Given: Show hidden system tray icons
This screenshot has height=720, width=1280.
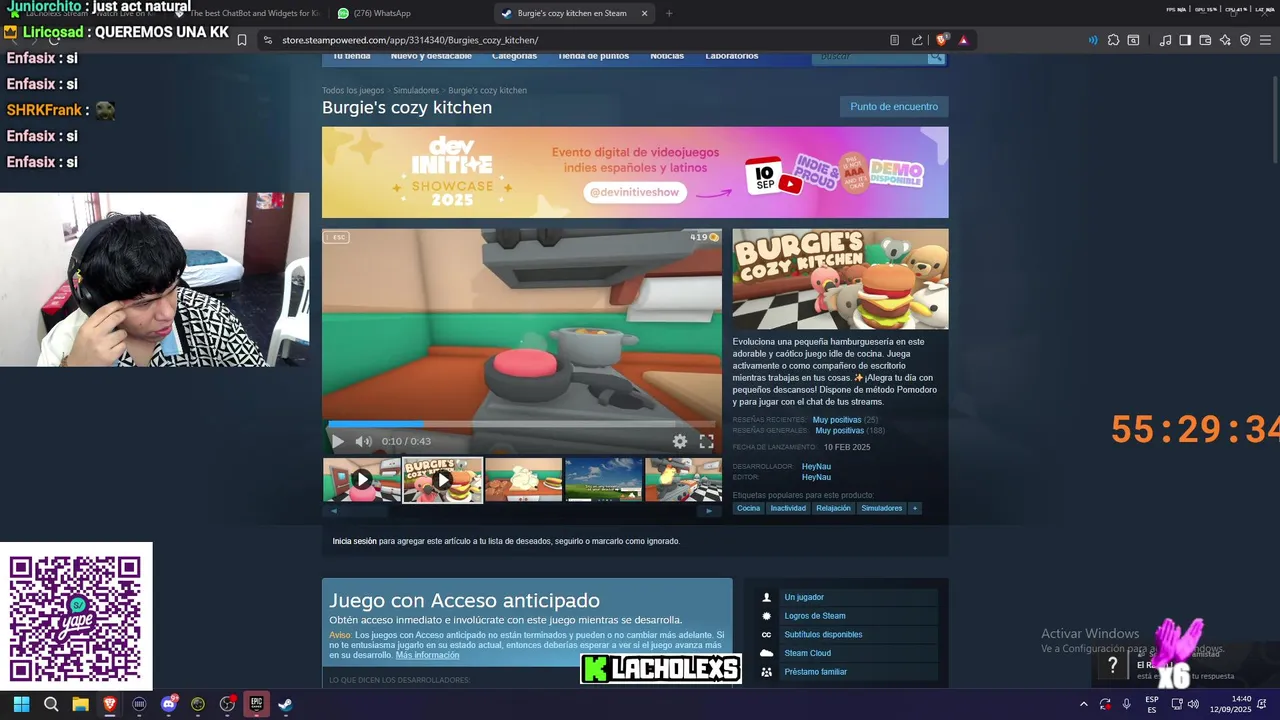Looking at the screenshot, I should (x=1083, y=704).
